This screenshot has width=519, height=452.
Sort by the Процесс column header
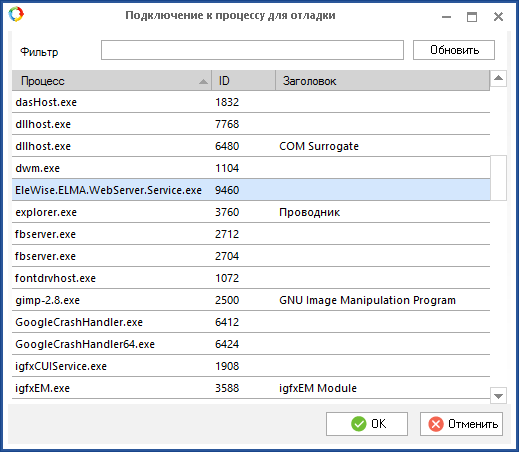click(x=112, y=81)
